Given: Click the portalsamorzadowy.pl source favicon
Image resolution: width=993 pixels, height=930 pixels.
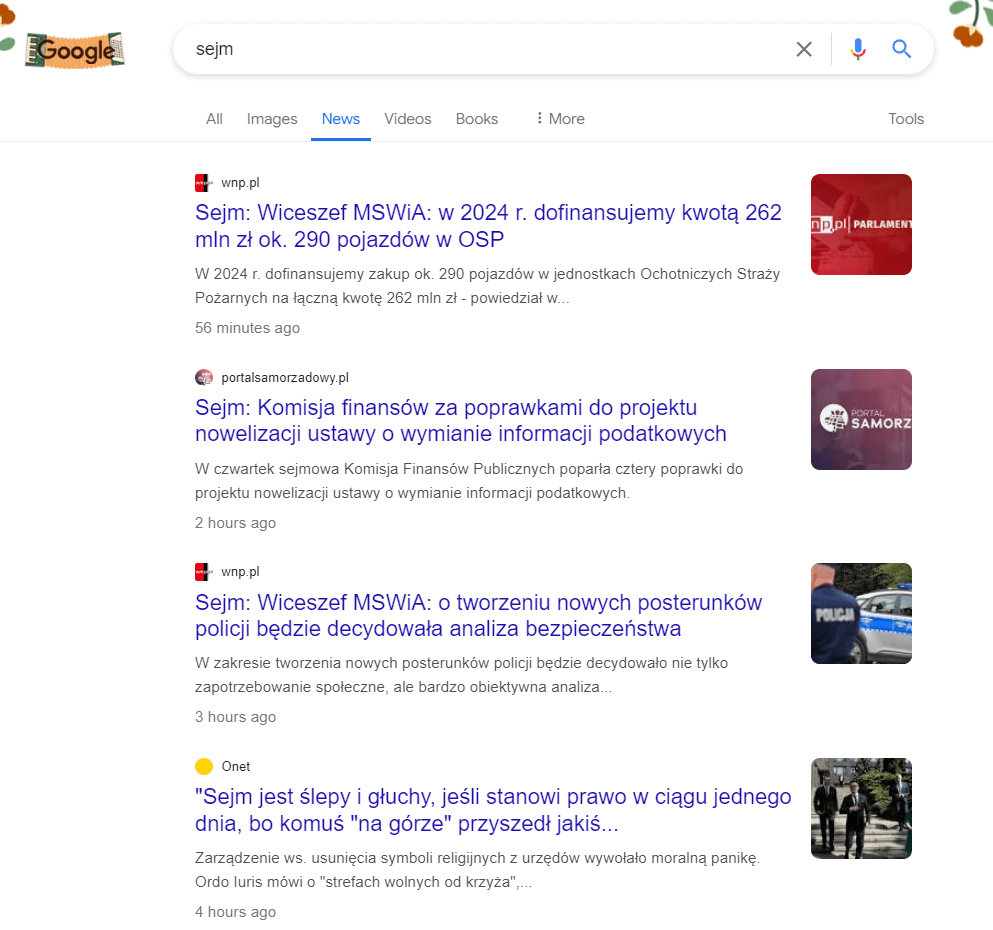Looking at the screenshot, I should [204, 377].
